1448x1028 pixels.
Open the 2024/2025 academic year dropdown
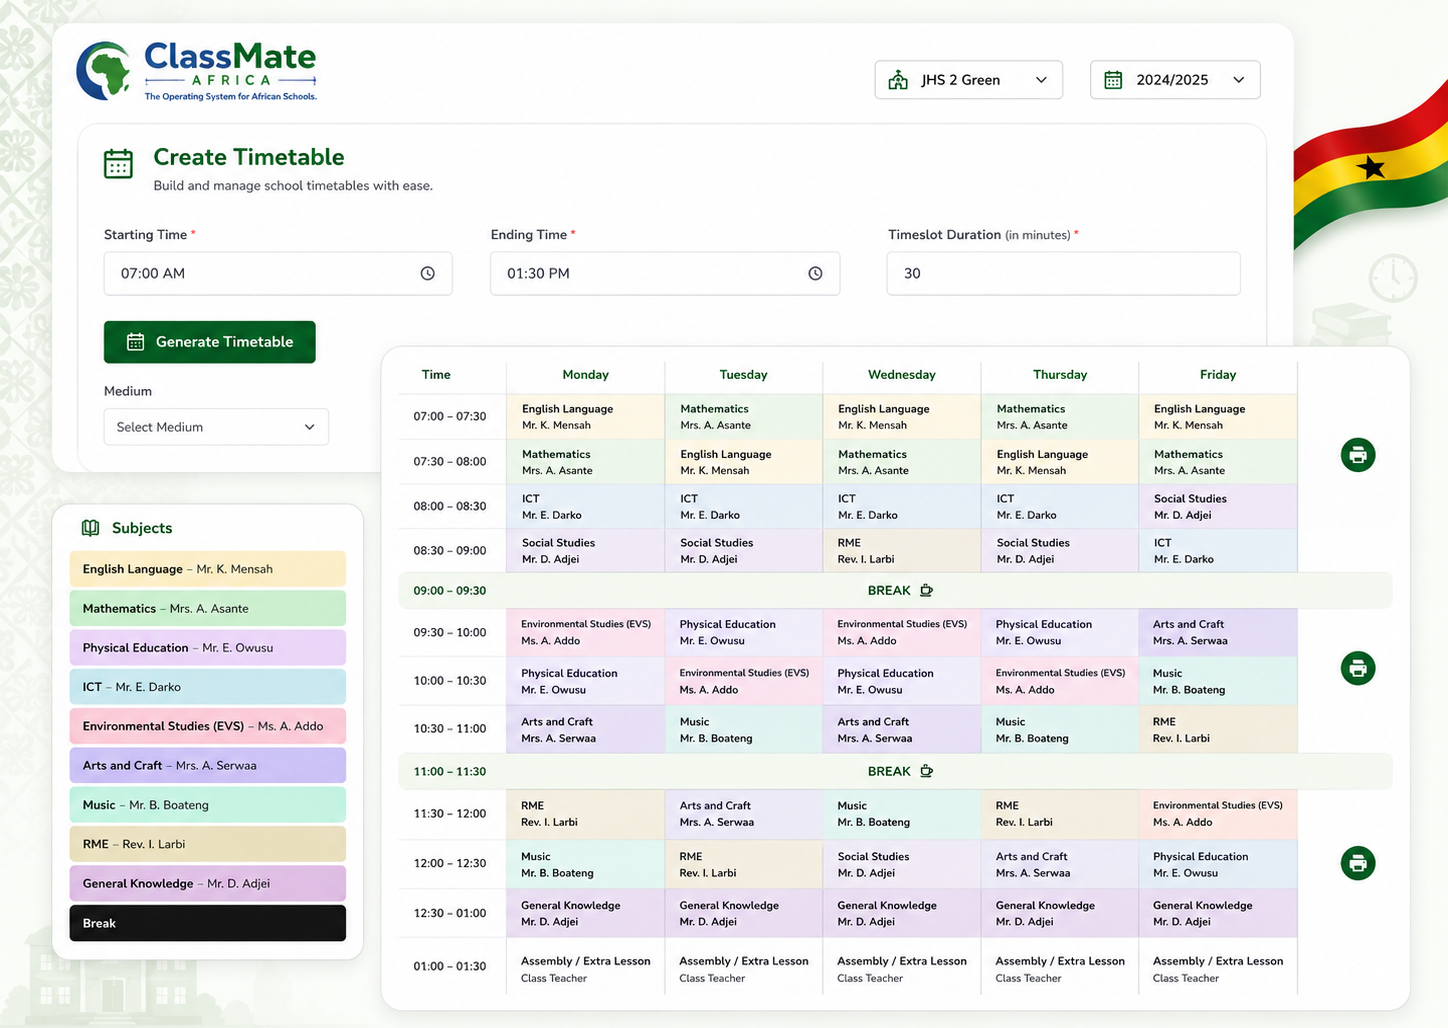(1175, 80)
